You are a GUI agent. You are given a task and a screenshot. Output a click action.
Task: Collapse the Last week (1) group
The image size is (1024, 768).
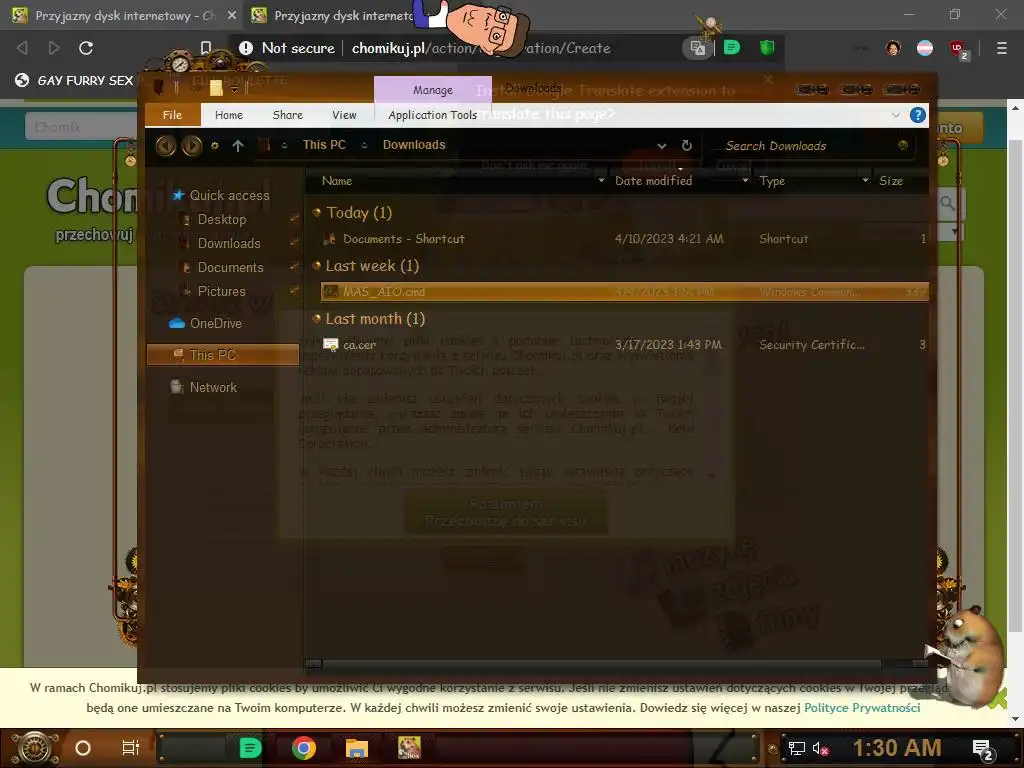(x=317, y=265)
